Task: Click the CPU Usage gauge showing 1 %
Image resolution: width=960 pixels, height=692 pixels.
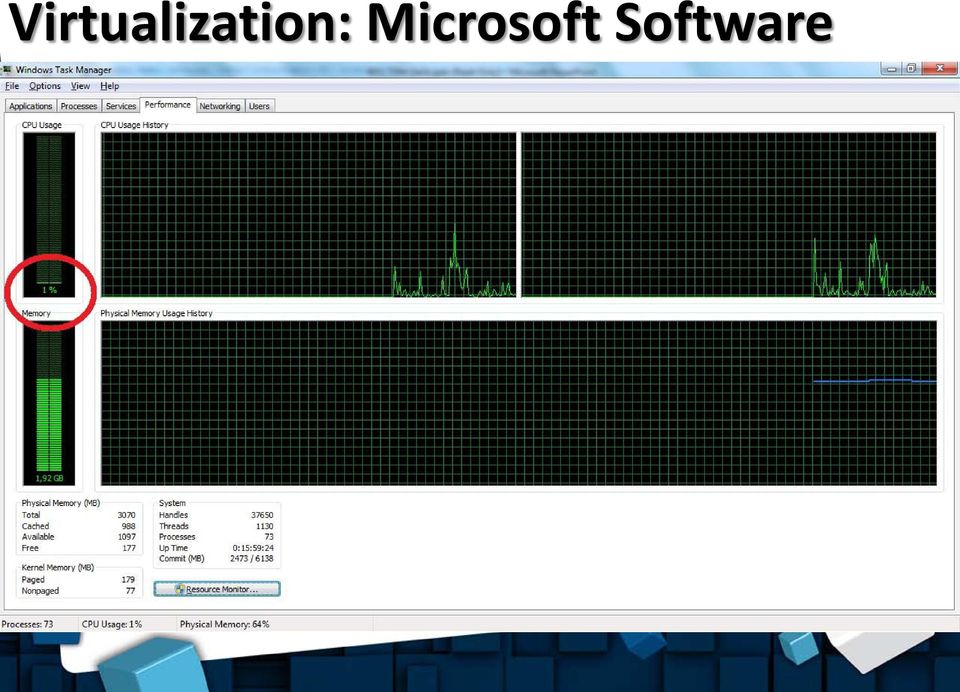Action: [49, 215]
